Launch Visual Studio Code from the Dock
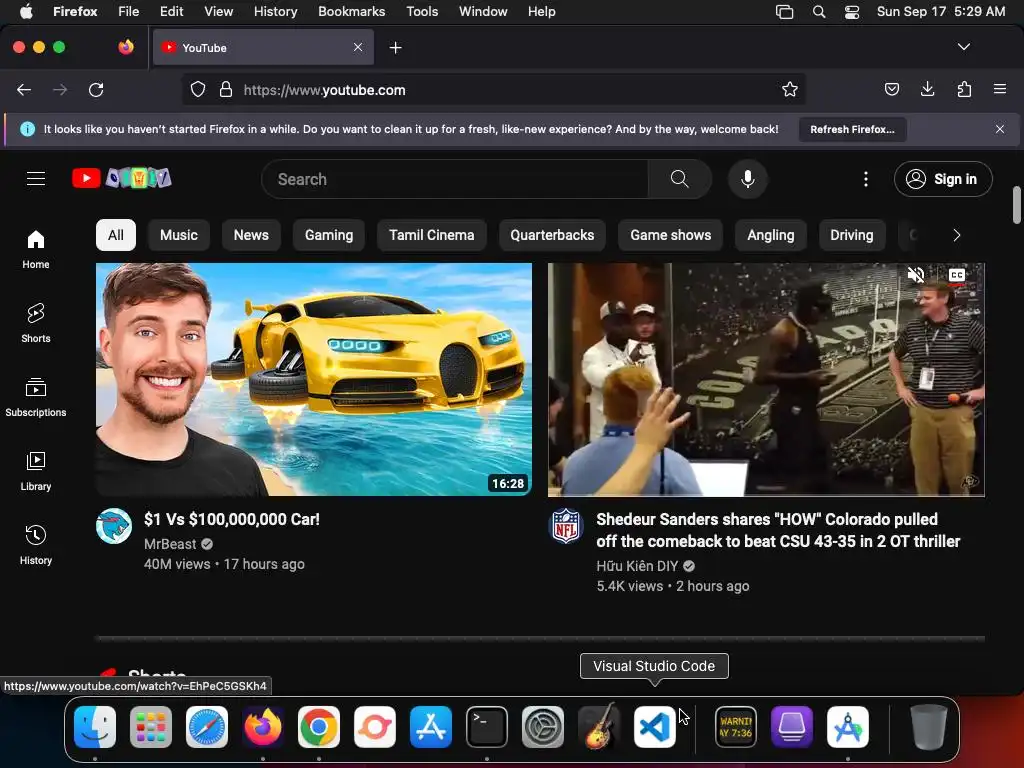Image resolution: width=1024 pixels, height=768 pixels. [x=654, y=727]
